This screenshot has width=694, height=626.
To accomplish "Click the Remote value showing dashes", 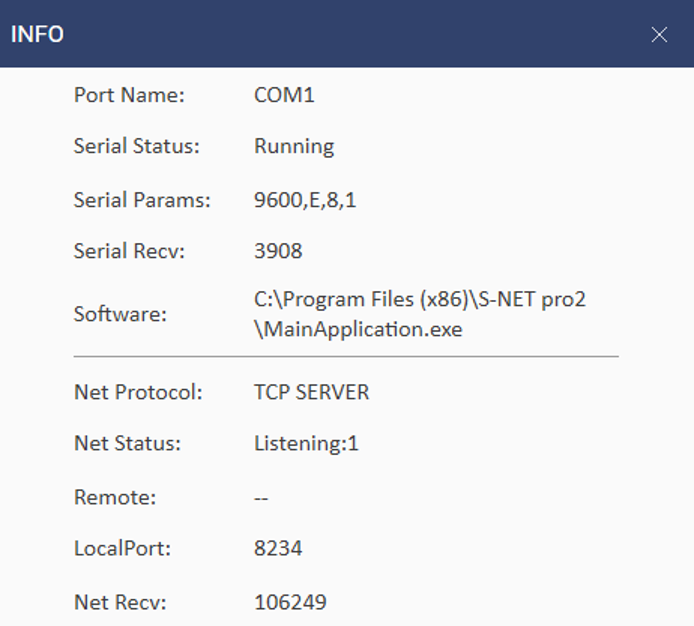I will [261, 498].
